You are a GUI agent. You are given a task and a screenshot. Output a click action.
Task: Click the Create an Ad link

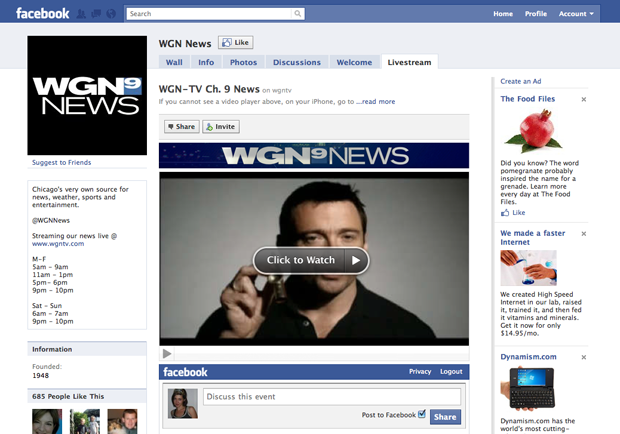(520, 81)
